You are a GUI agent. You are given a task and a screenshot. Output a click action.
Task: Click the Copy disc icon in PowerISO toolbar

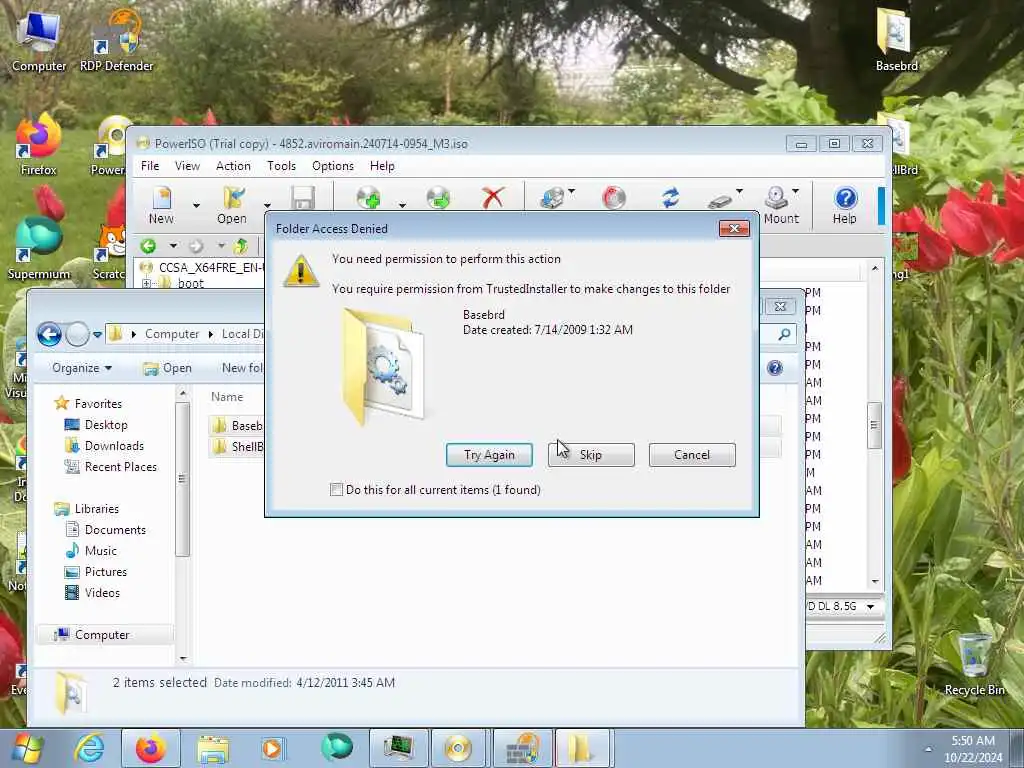pos(552,198)
